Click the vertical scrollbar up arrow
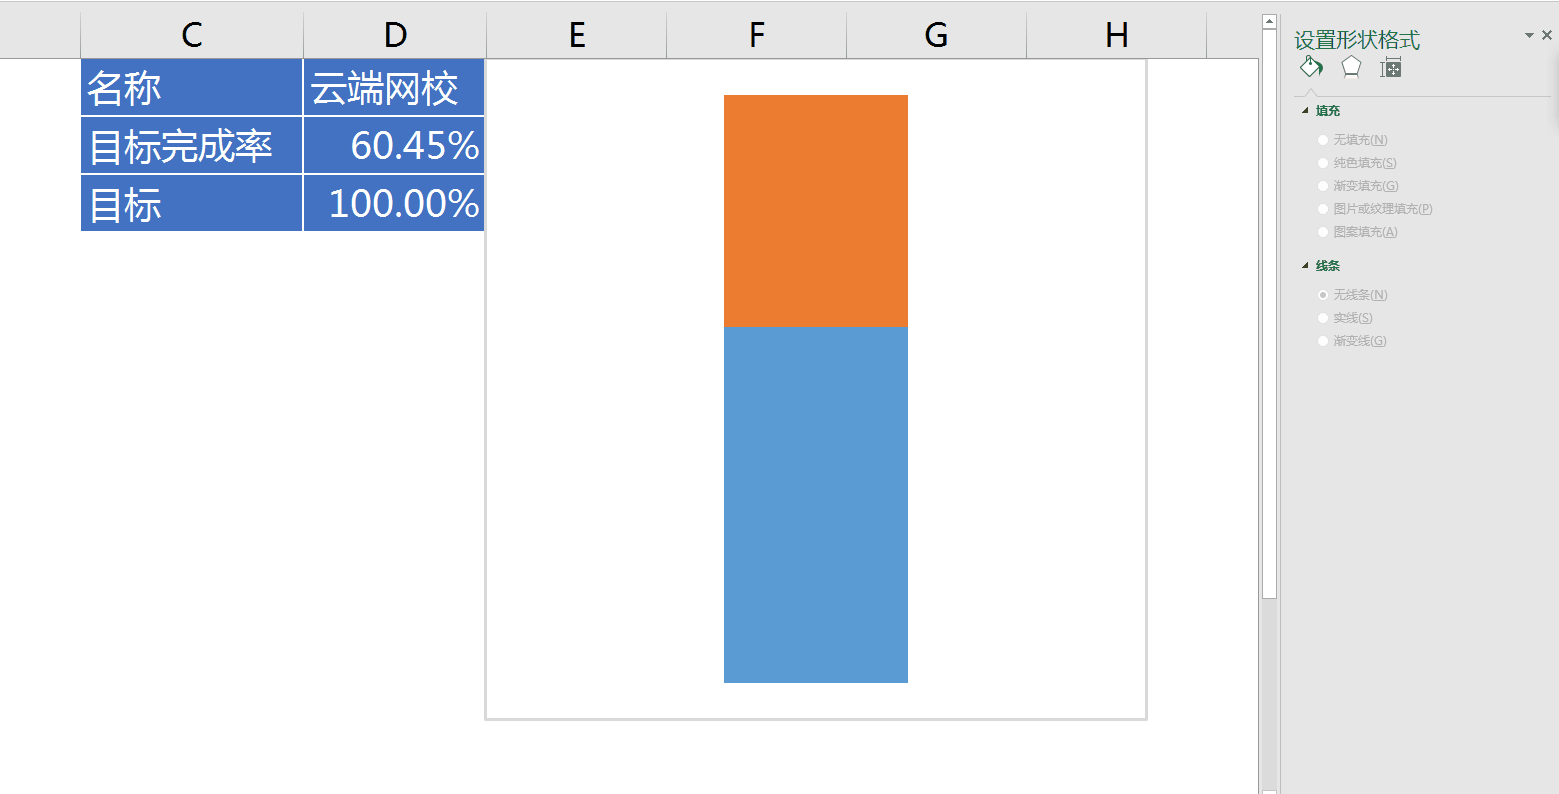The height and width of the screenshot is (794, 1559). point(1269,21)
